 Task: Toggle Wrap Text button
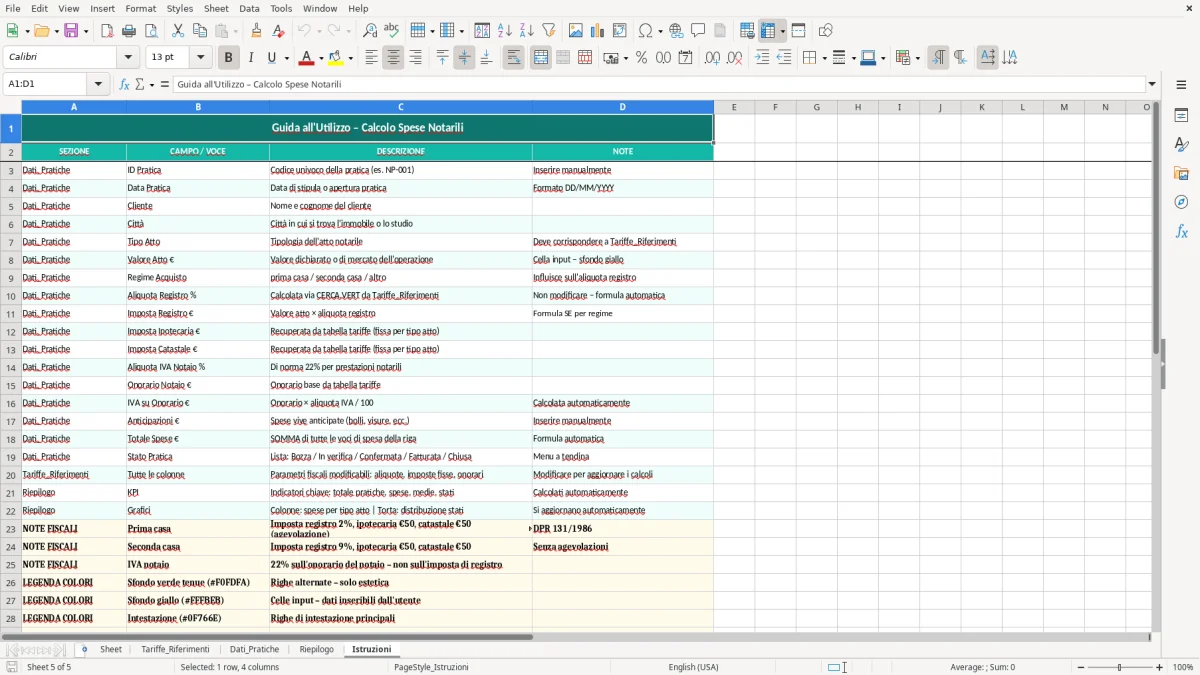(513, 58)
